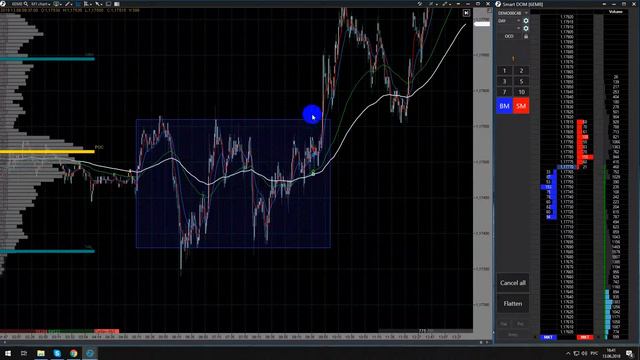Open Chrome from the taskbar
The width and height of the screenshot is (640, 360).
coord(73,353)
